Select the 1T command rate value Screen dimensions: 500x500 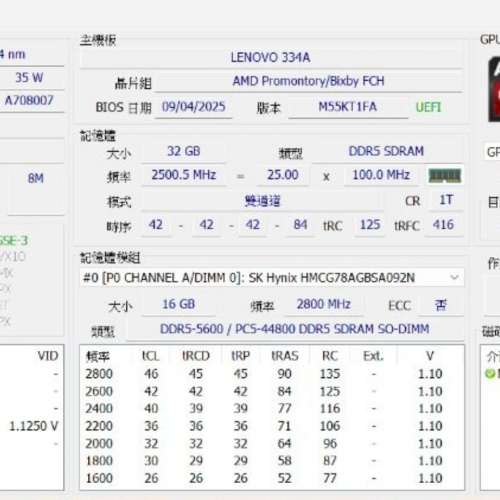coord(446,200)
